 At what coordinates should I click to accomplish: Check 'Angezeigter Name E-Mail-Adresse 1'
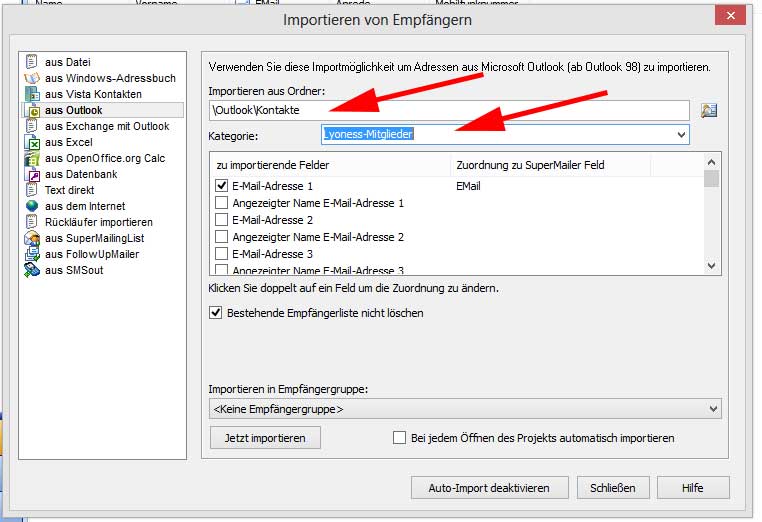222,202
